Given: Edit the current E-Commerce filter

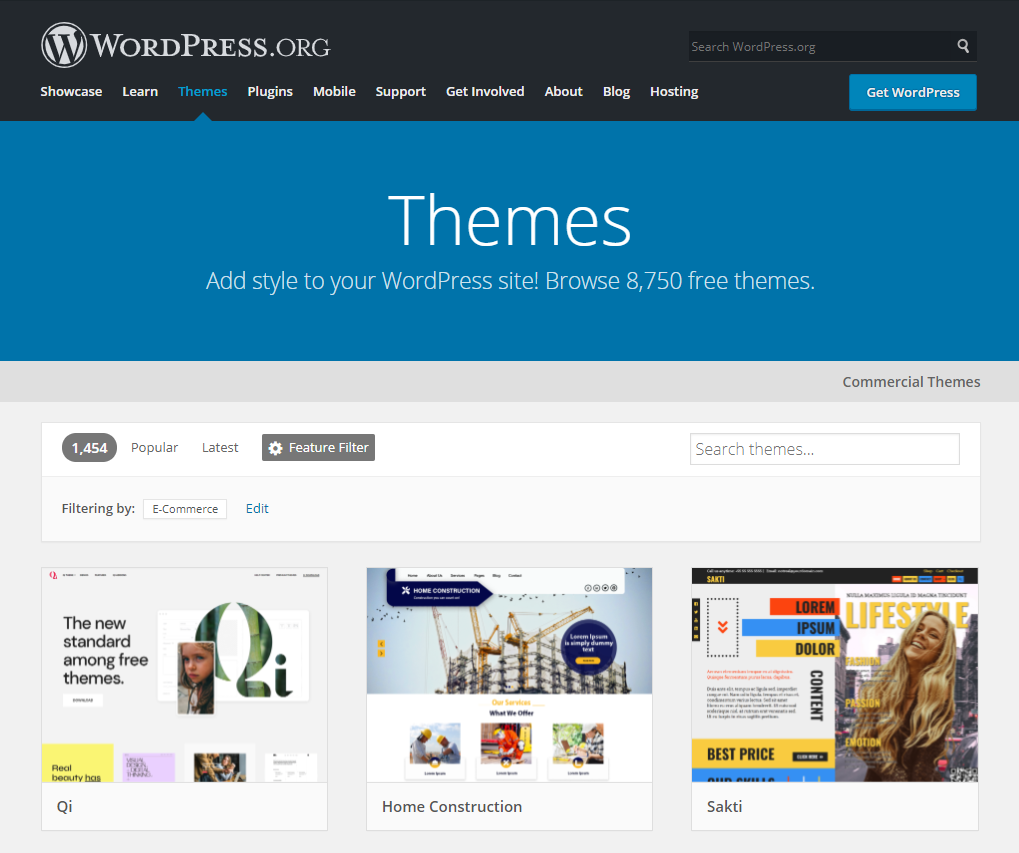Looking at the screenshot, I should click(x=257, y=509).
